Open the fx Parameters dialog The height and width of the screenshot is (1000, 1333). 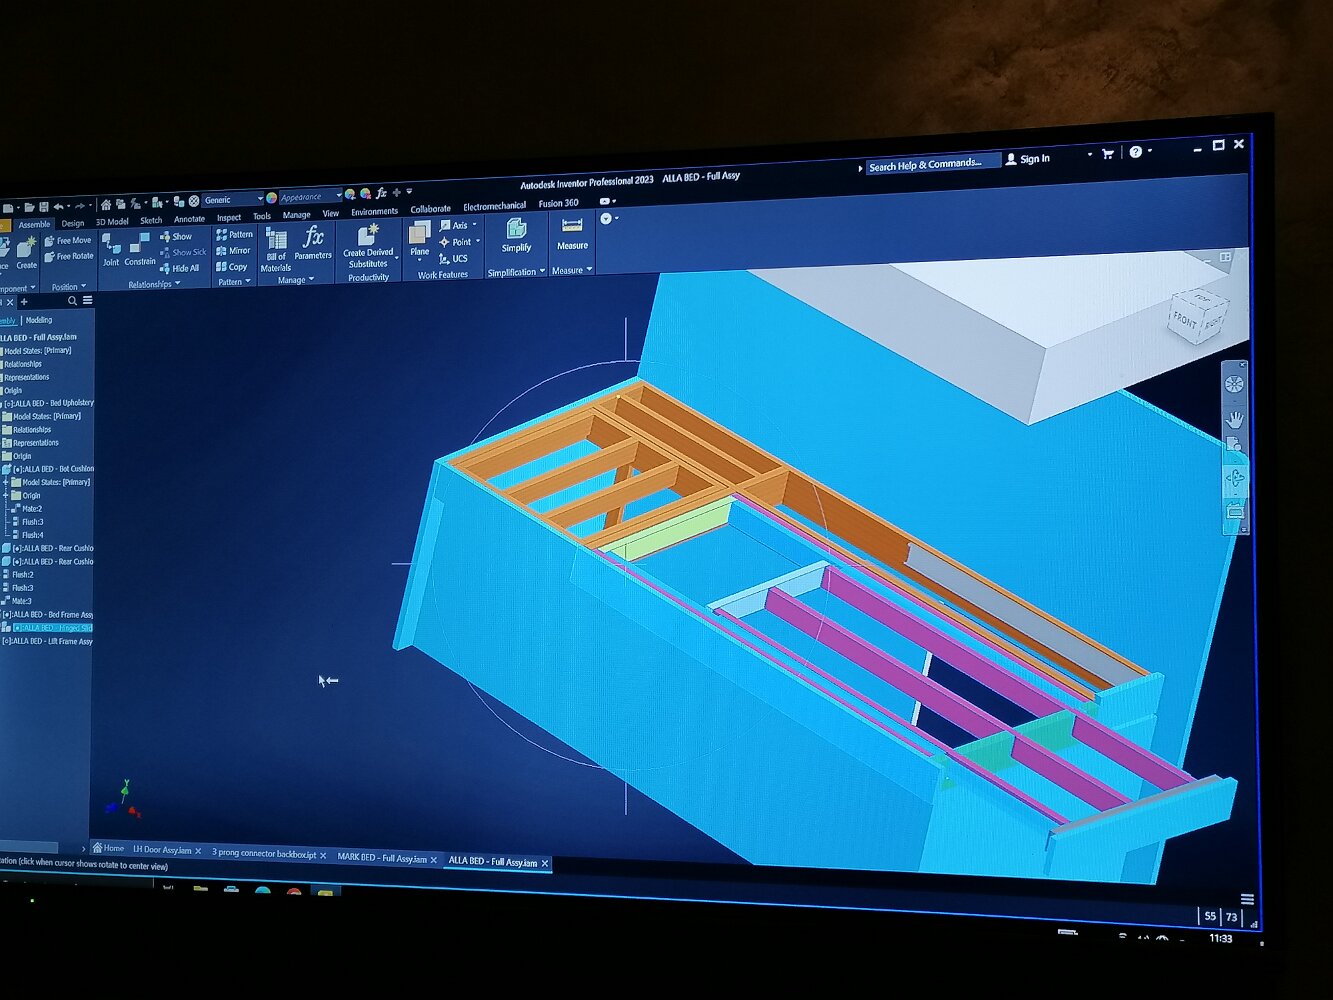313,240
